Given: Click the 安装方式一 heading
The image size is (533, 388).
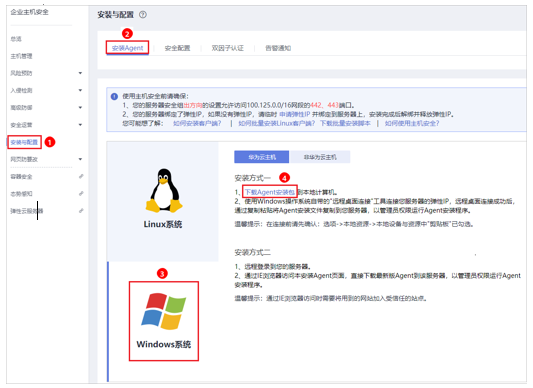Looking at the screenshot, I should pos(253,178).
